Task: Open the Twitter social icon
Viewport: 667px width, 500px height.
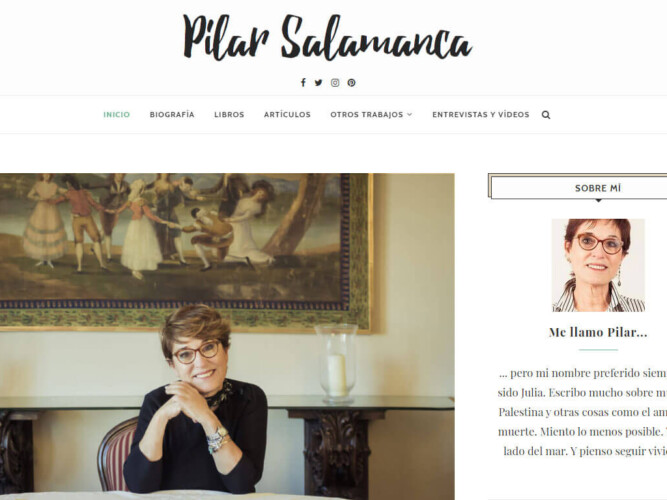Action: 318,83
